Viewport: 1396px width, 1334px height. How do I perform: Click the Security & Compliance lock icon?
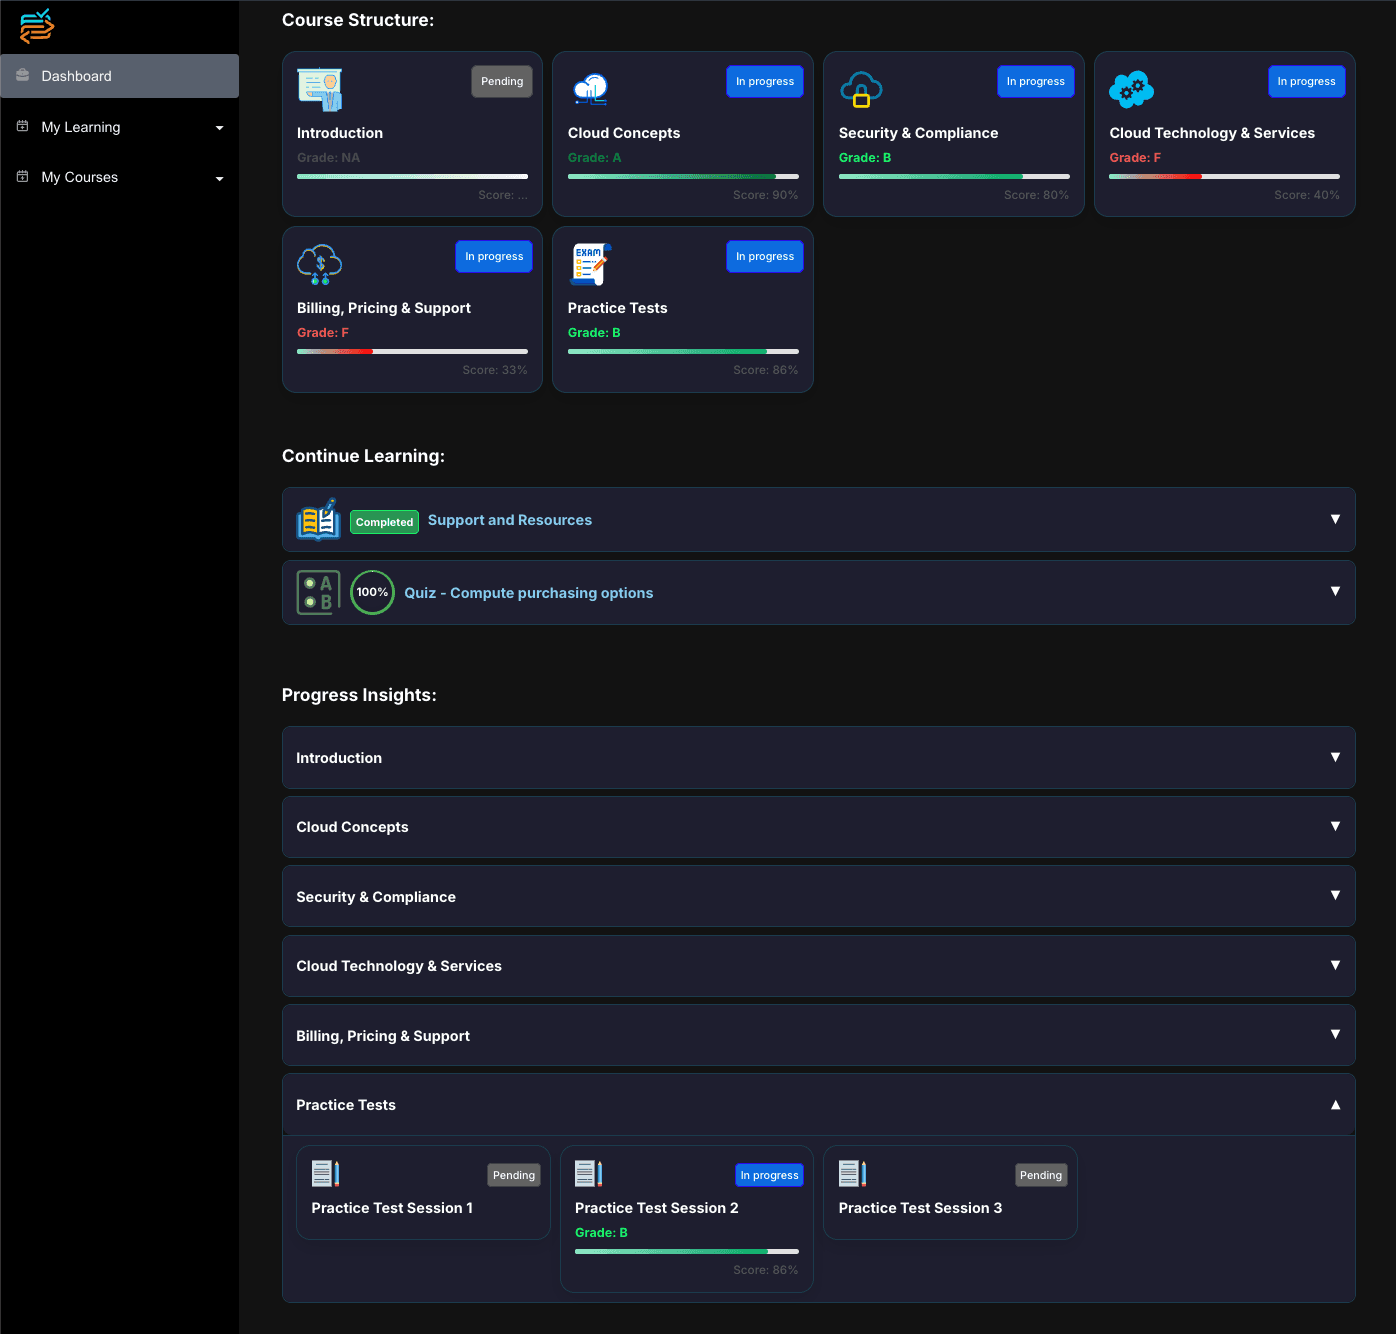click(x=861, y=90)
